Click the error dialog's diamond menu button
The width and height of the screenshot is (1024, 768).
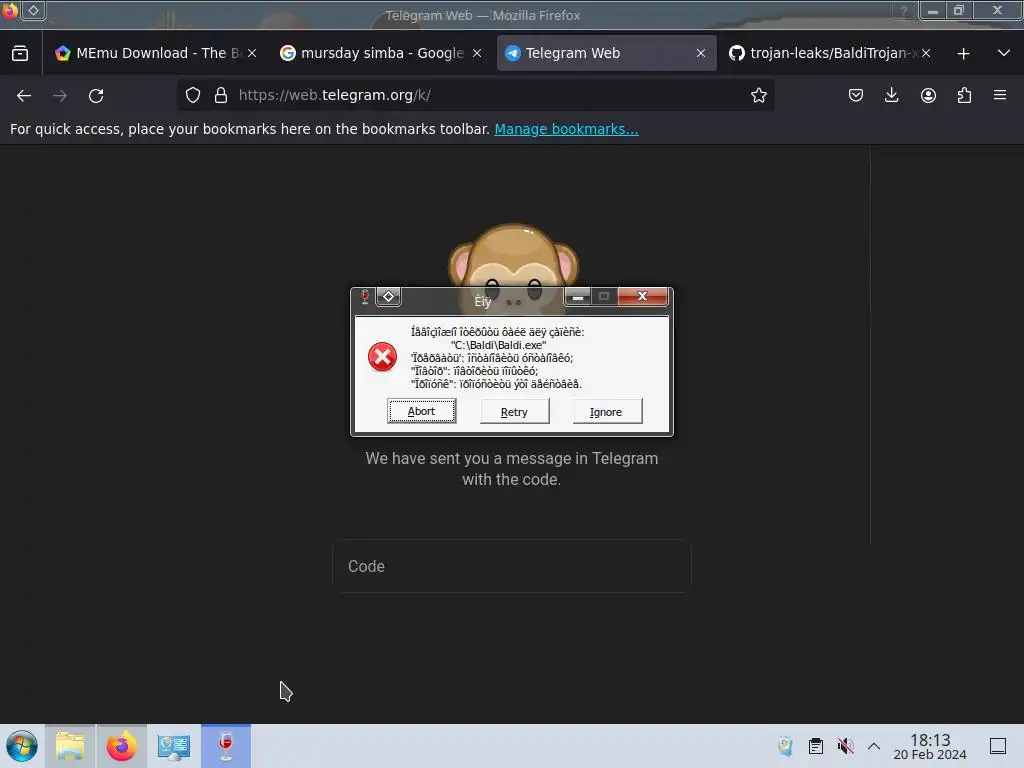[x=389, y=297]
